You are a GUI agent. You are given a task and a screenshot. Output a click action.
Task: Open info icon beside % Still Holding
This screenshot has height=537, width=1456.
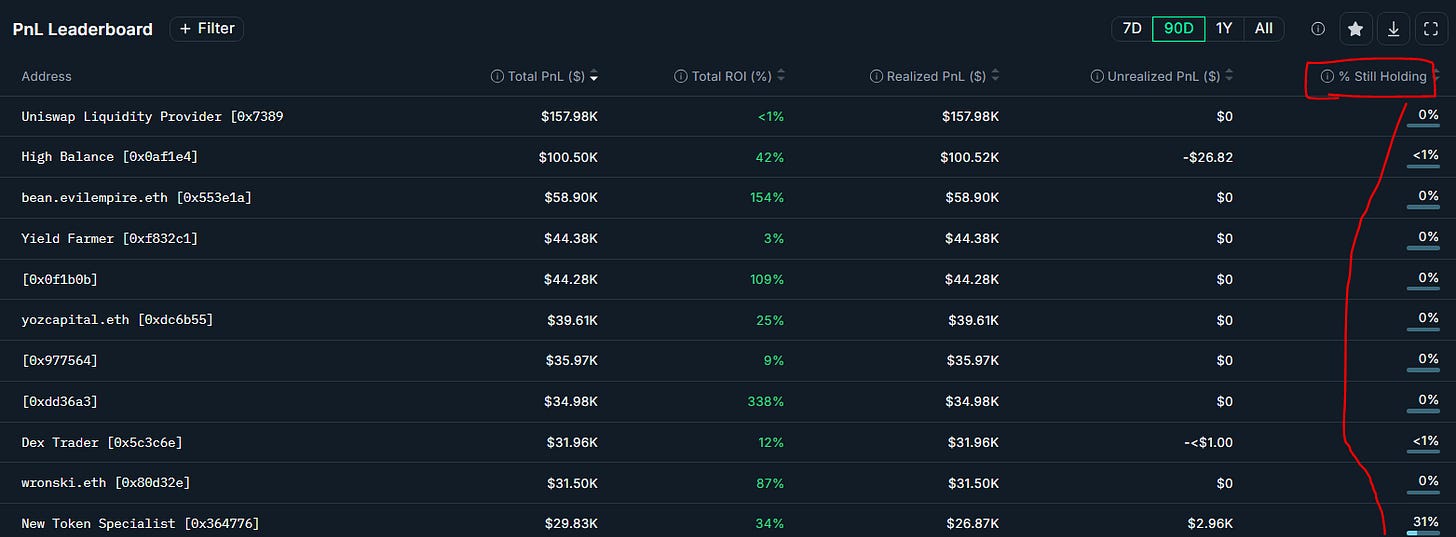pyautogui.click(x=1327, y=77)
